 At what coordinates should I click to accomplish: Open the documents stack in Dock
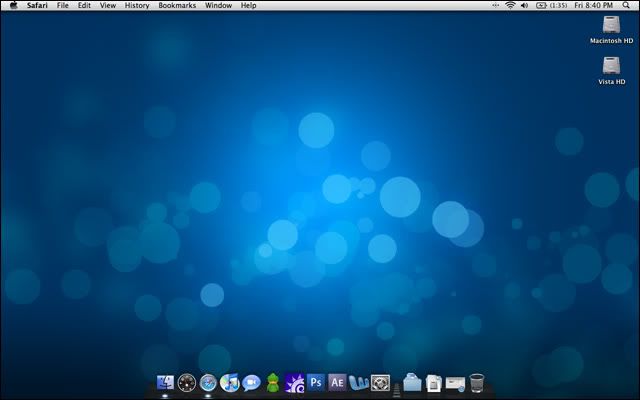[x=433, y=383]
